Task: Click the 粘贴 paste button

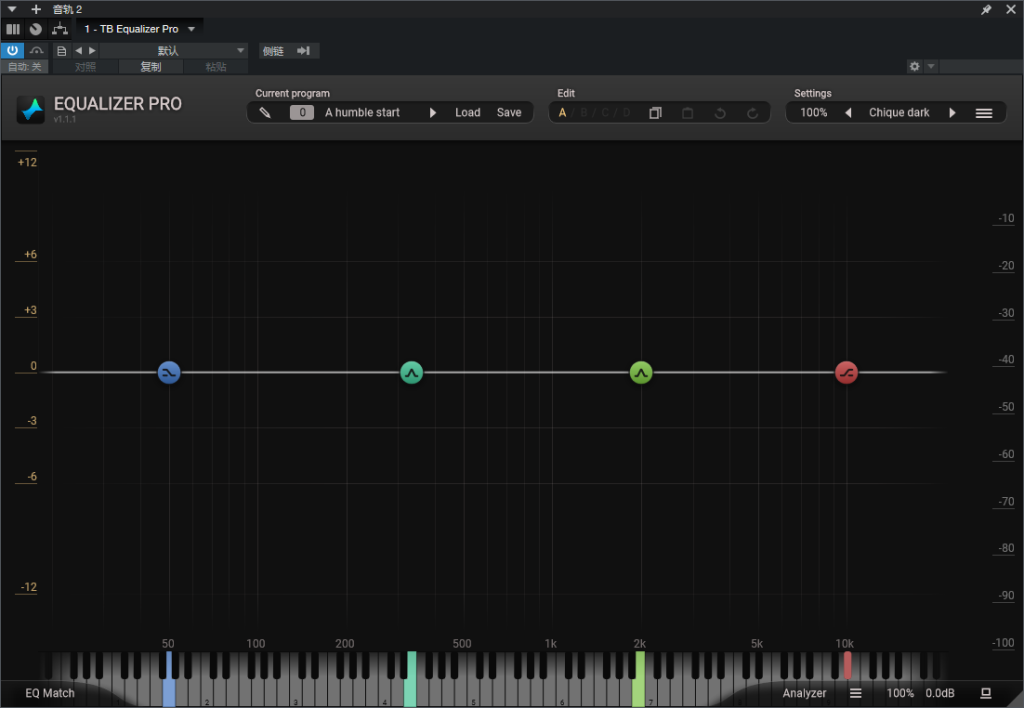Action: [x=216, y=67]
